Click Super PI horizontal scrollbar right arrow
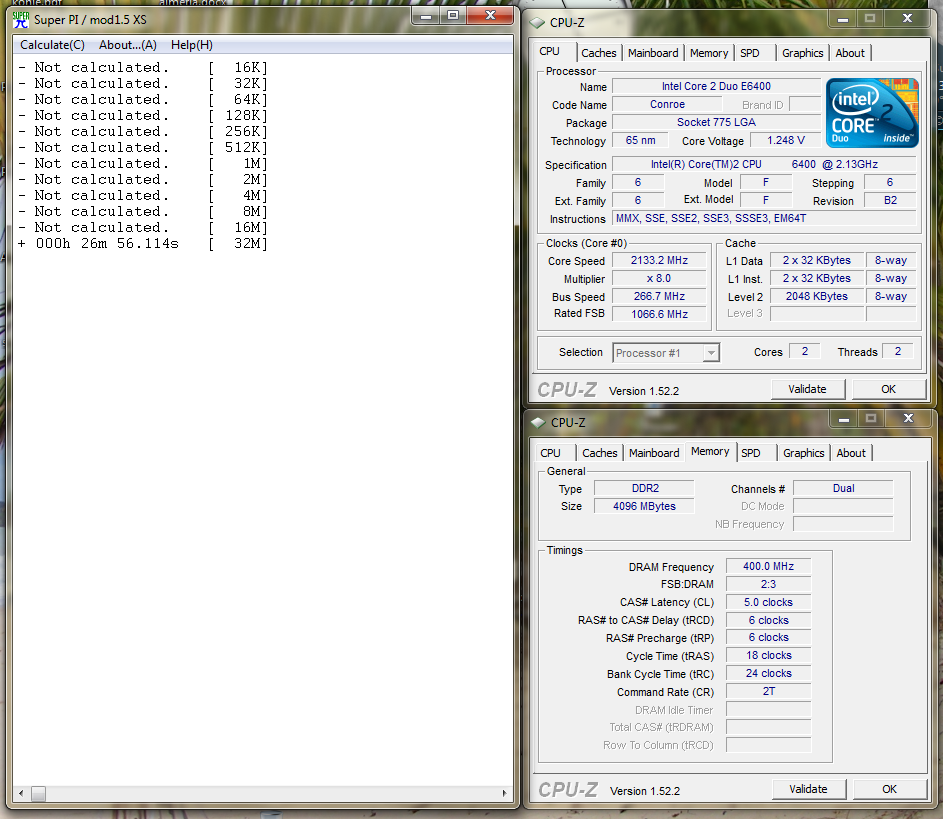 505,793
